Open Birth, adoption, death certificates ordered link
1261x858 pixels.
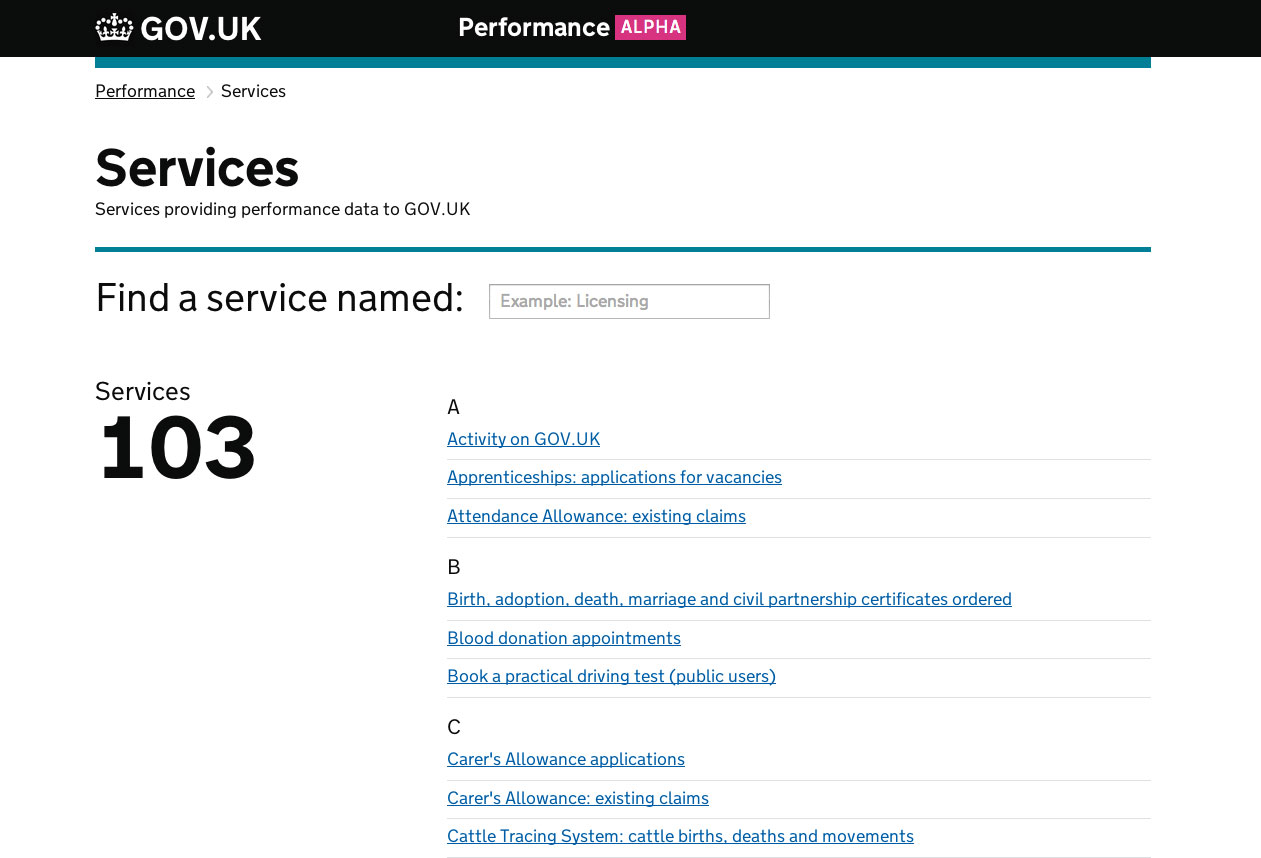click(x=729, y=599)
